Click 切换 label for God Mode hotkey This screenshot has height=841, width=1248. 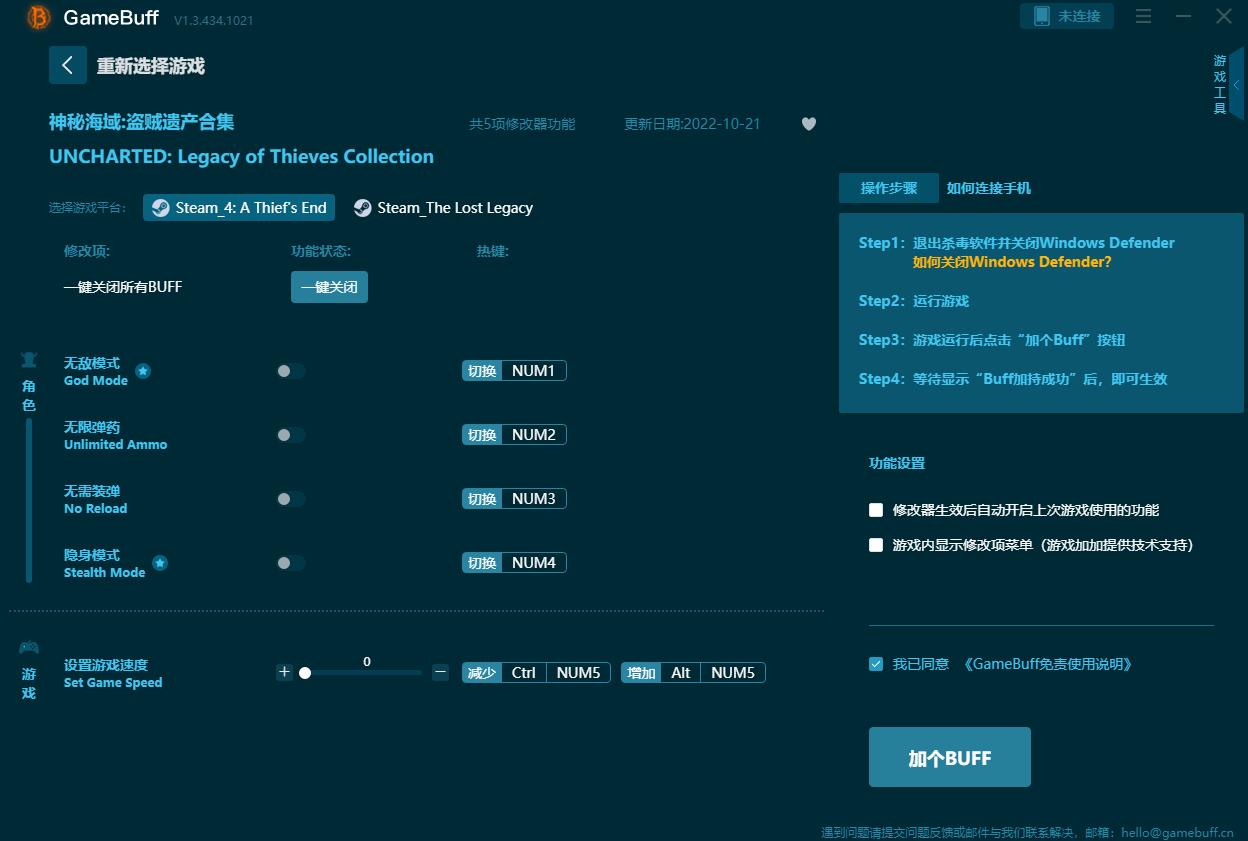pyautogui.click(x=482, y=371)
